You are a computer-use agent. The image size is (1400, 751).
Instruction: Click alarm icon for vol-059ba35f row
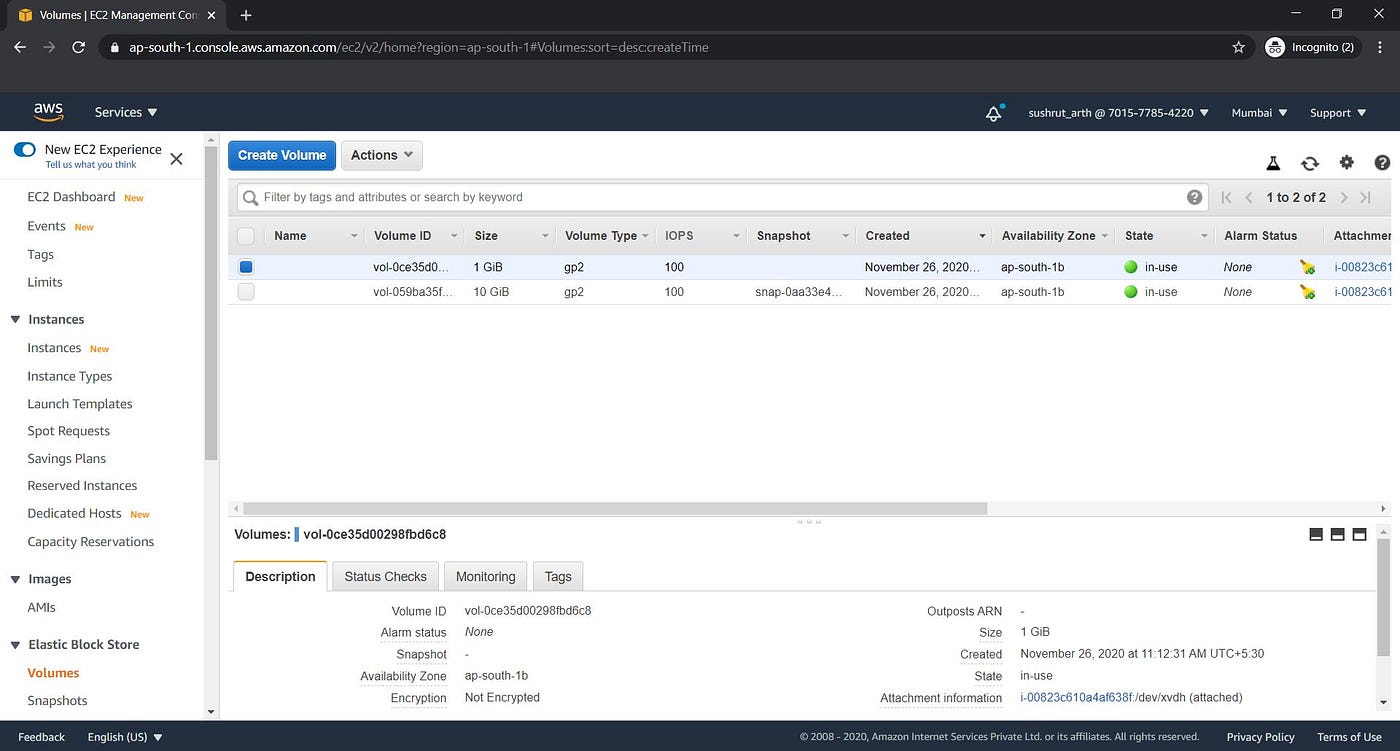pos(1307,292)
